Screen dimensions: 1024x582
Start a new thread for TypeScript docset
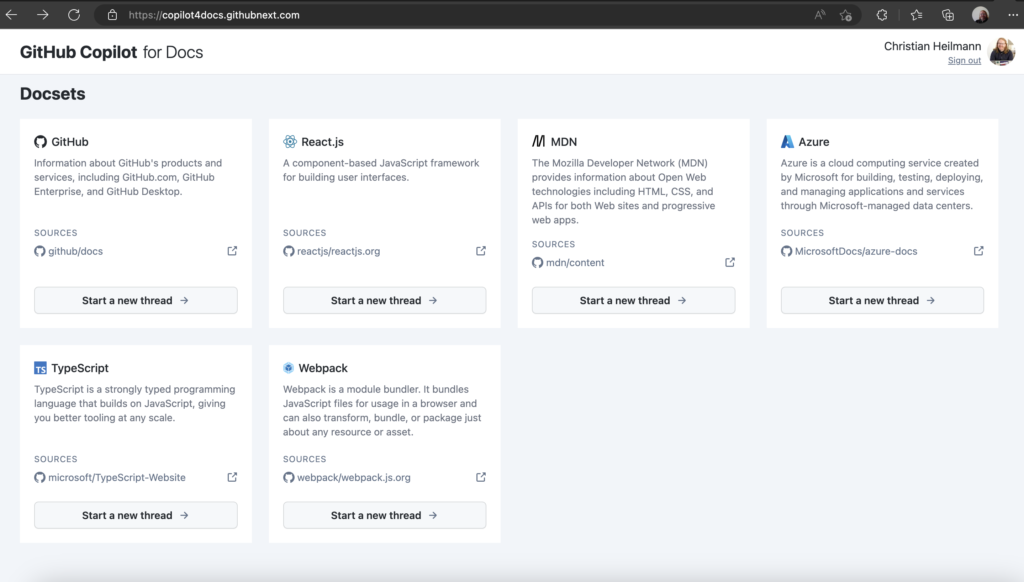click(136, 515)
